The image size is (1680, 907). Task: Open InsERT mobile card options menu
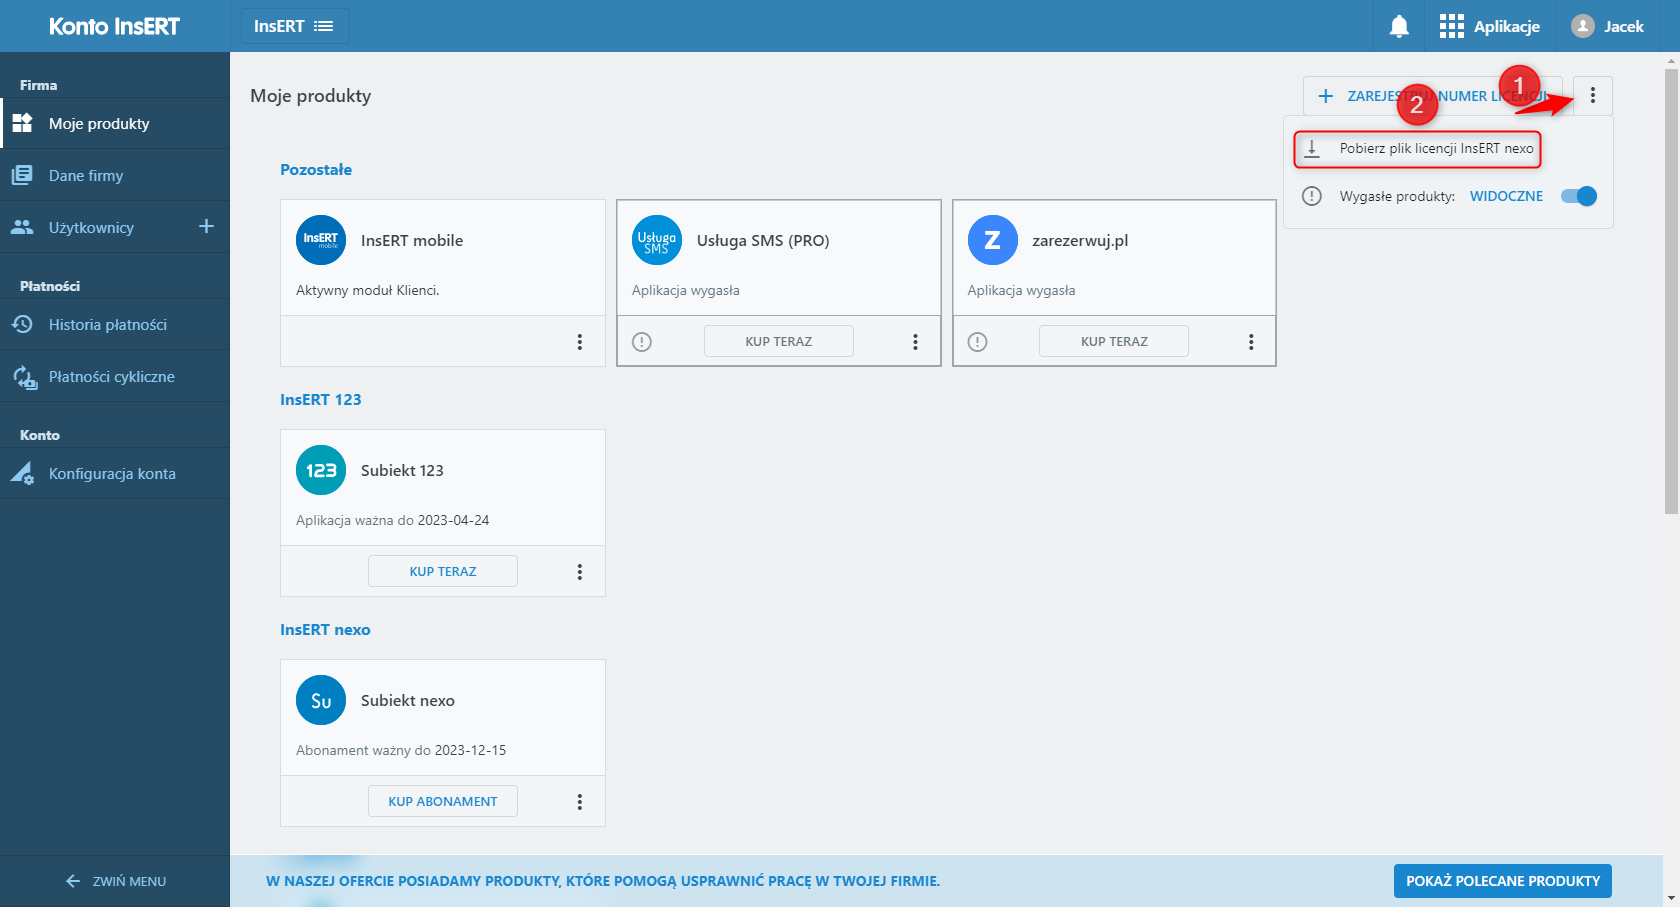pos(580,342)
